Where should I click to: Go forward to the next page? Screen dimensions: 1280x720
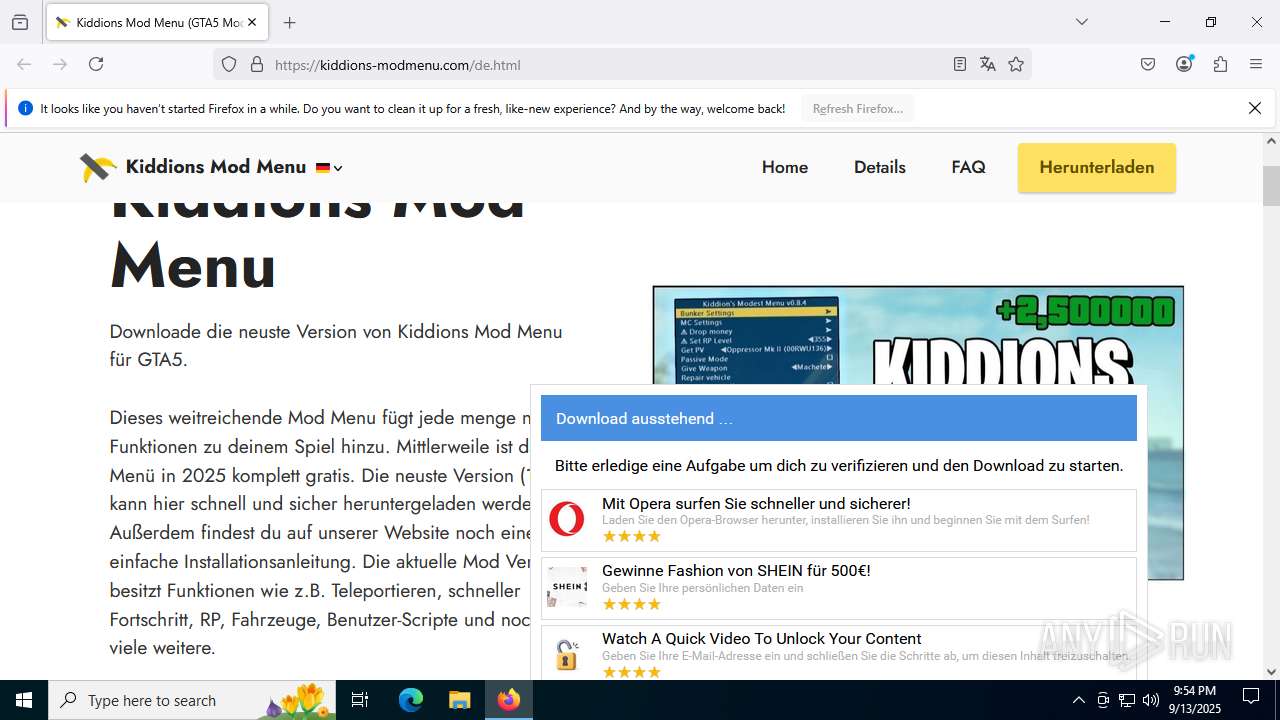[x=60, y=64]
